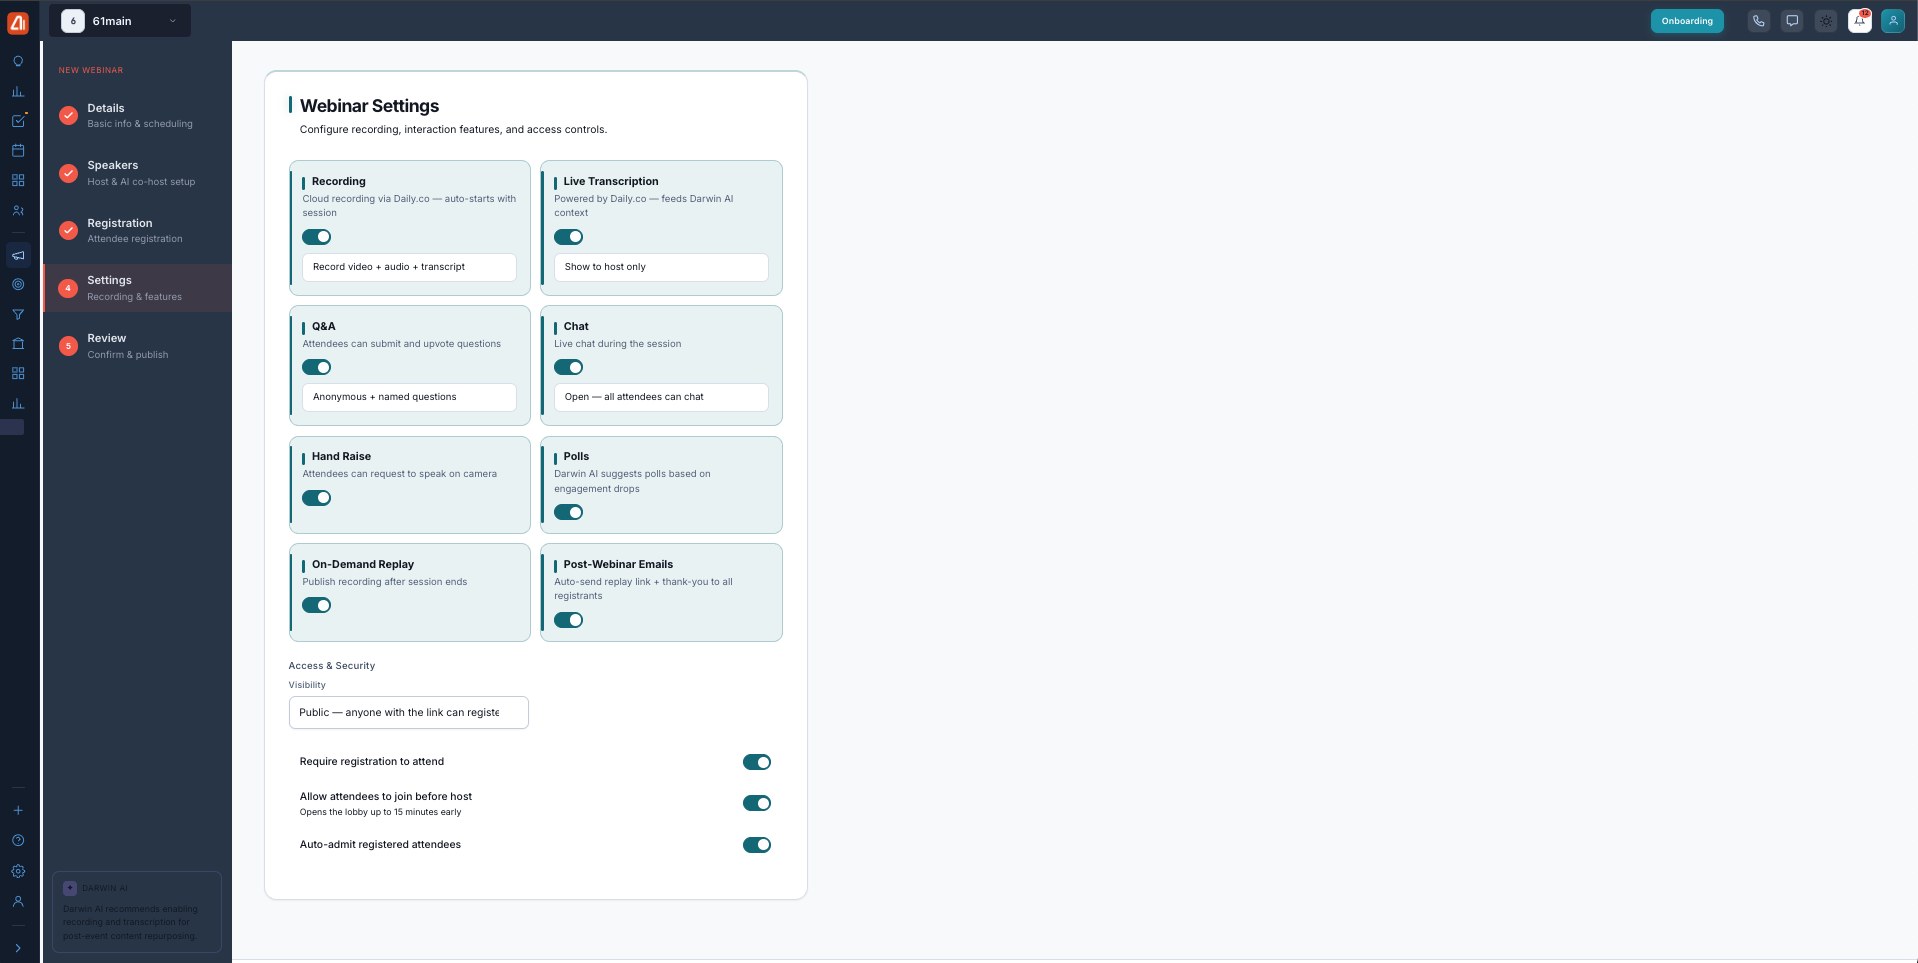Disable the Q&A toggle

pos(316,367)
